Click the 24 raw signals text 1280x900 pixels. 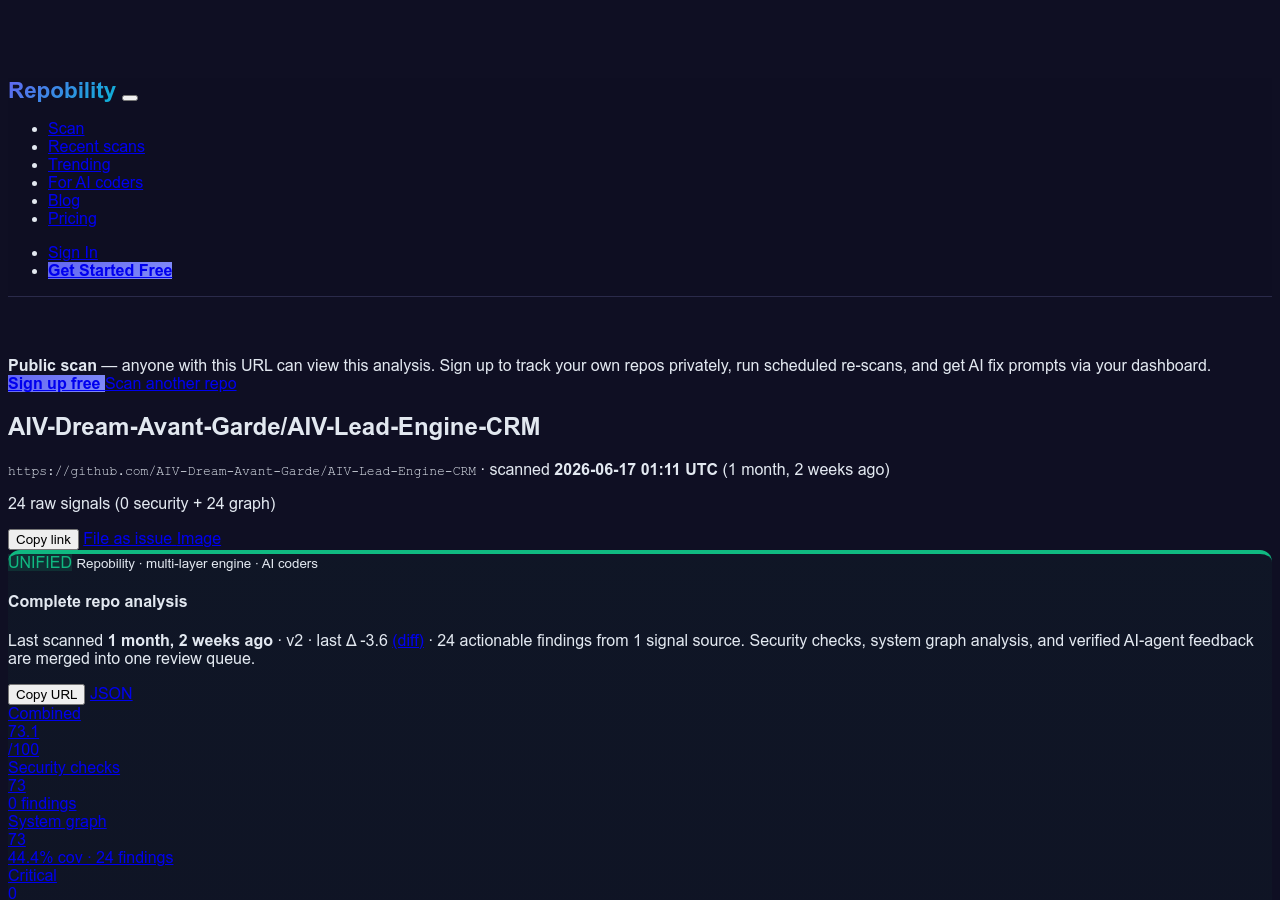(141, 503)
